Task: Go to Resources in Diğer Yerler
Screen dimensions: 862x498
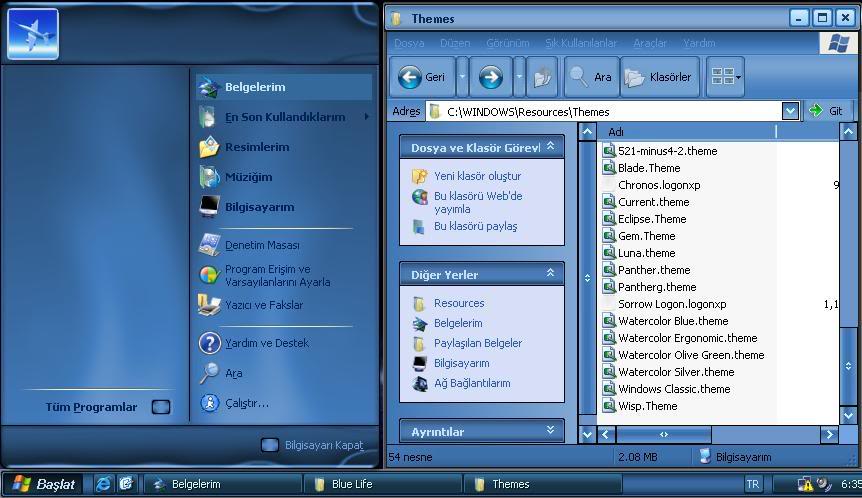Action: 459,303
